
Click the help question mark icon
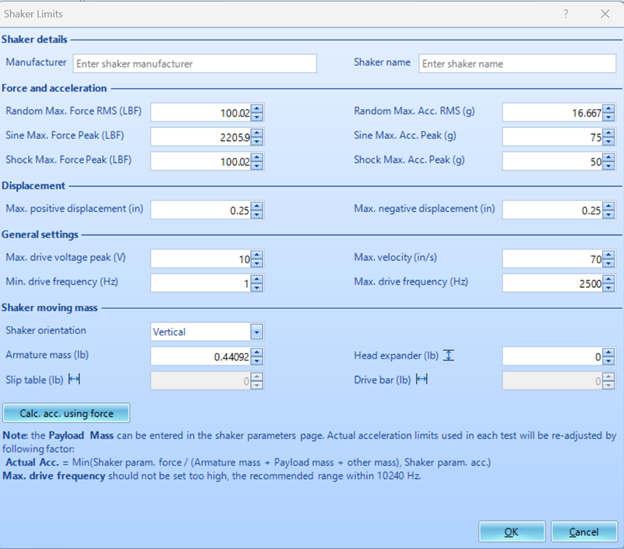[x=565, y=14]
